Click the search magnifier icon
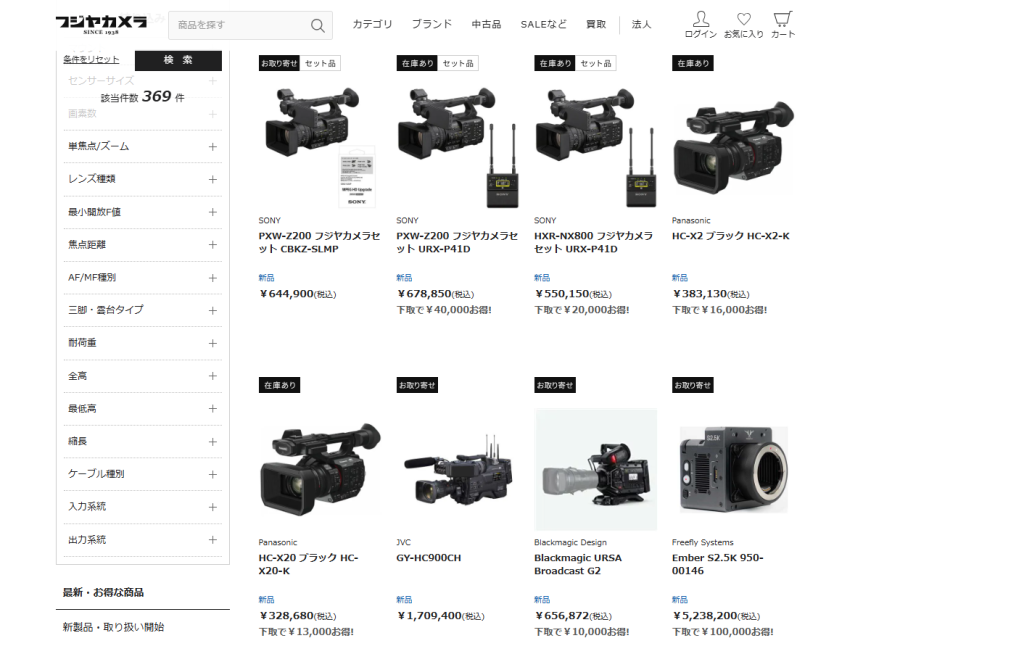This screenshot has width=1024, height=646. pos(317,25)
